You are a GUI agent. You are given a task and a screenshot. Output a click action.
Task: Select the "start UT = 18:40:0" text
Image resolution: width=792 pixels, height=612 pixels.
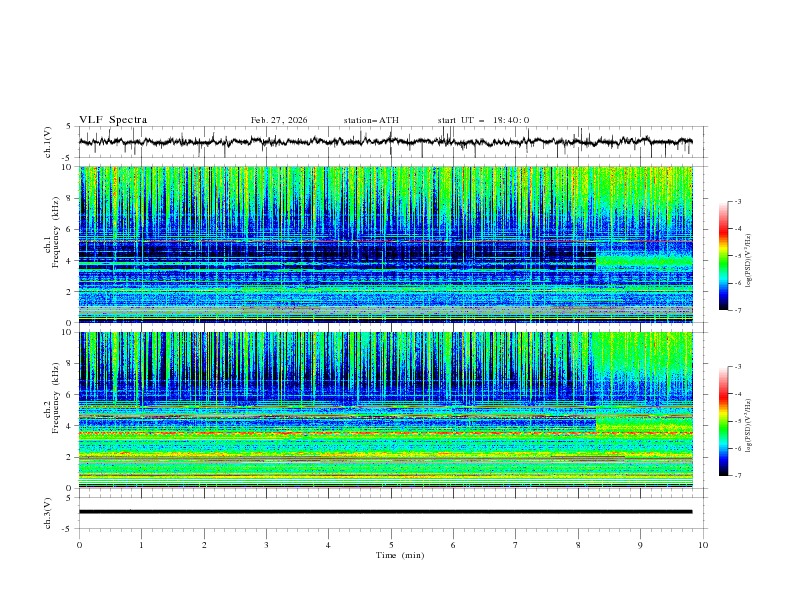483,120
